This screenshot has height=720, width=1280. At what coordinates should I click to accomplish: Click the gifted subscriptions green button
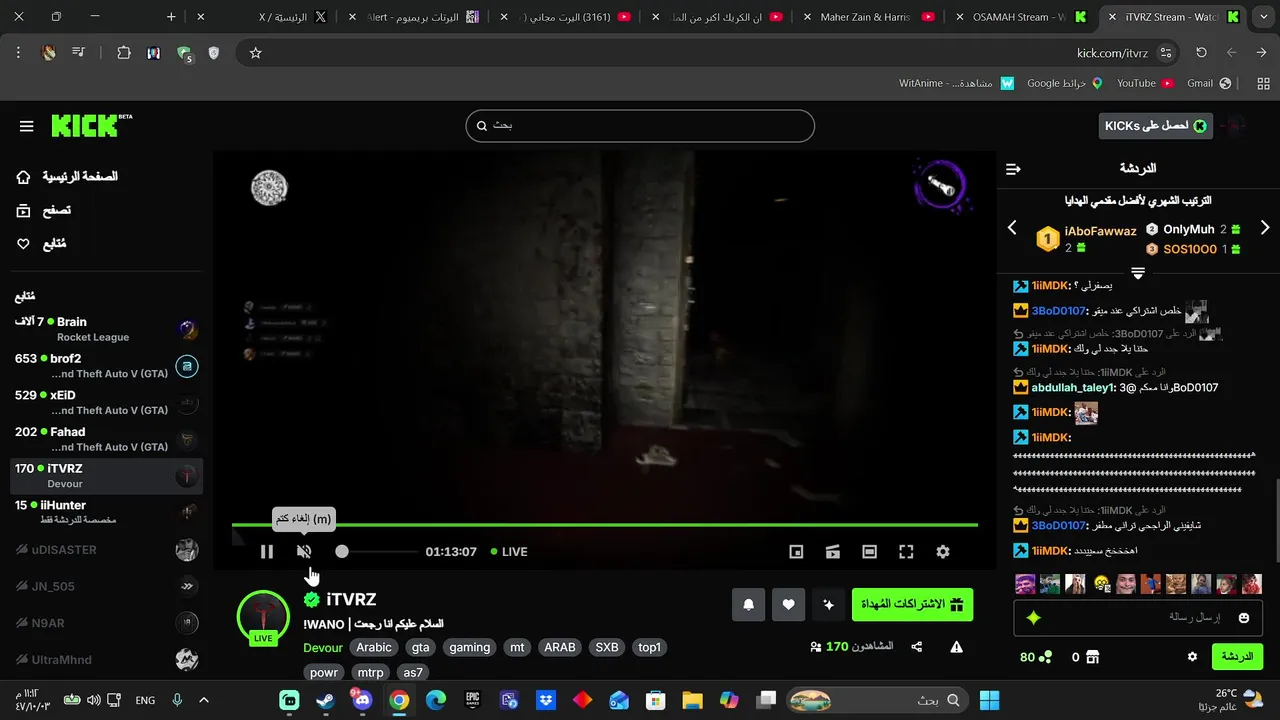pos(912,604)
